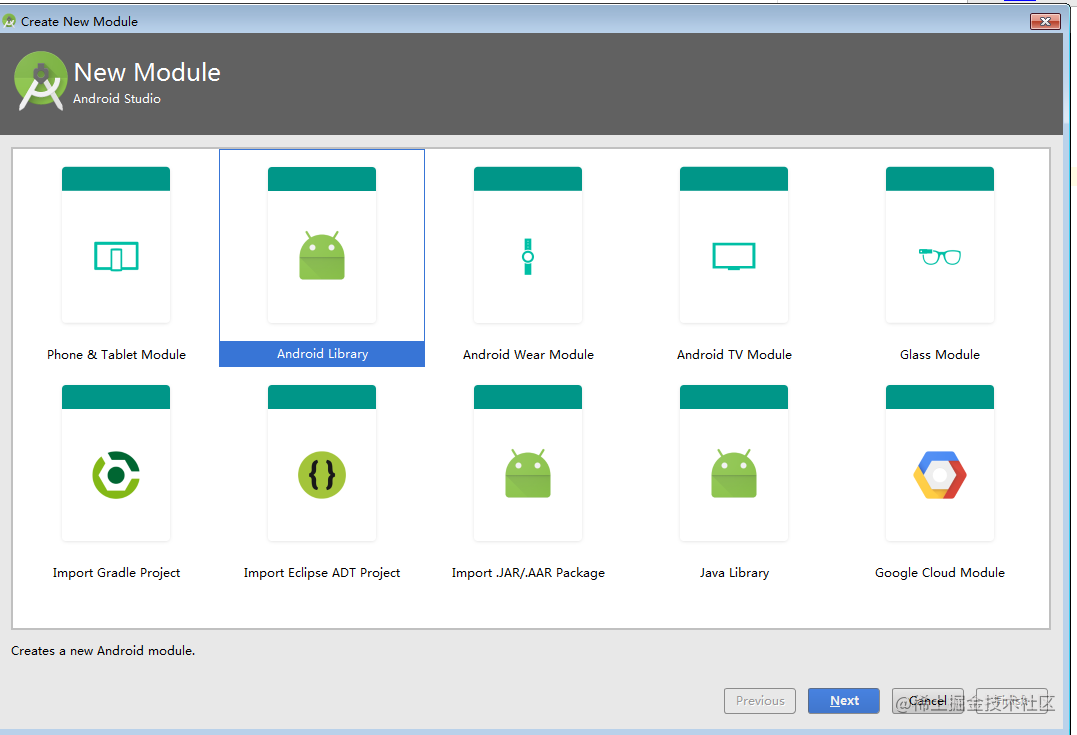1077x735 pixels.
Task: Click the 'Android Wear Module' label
Action: [x=528, y=354]
